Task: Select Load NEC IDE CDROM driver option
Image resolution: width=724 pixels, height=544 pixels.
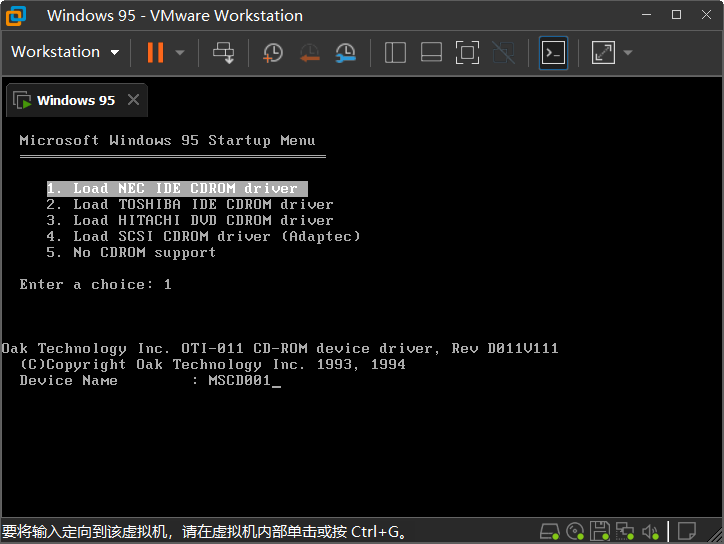Action: tap(177, 188)
